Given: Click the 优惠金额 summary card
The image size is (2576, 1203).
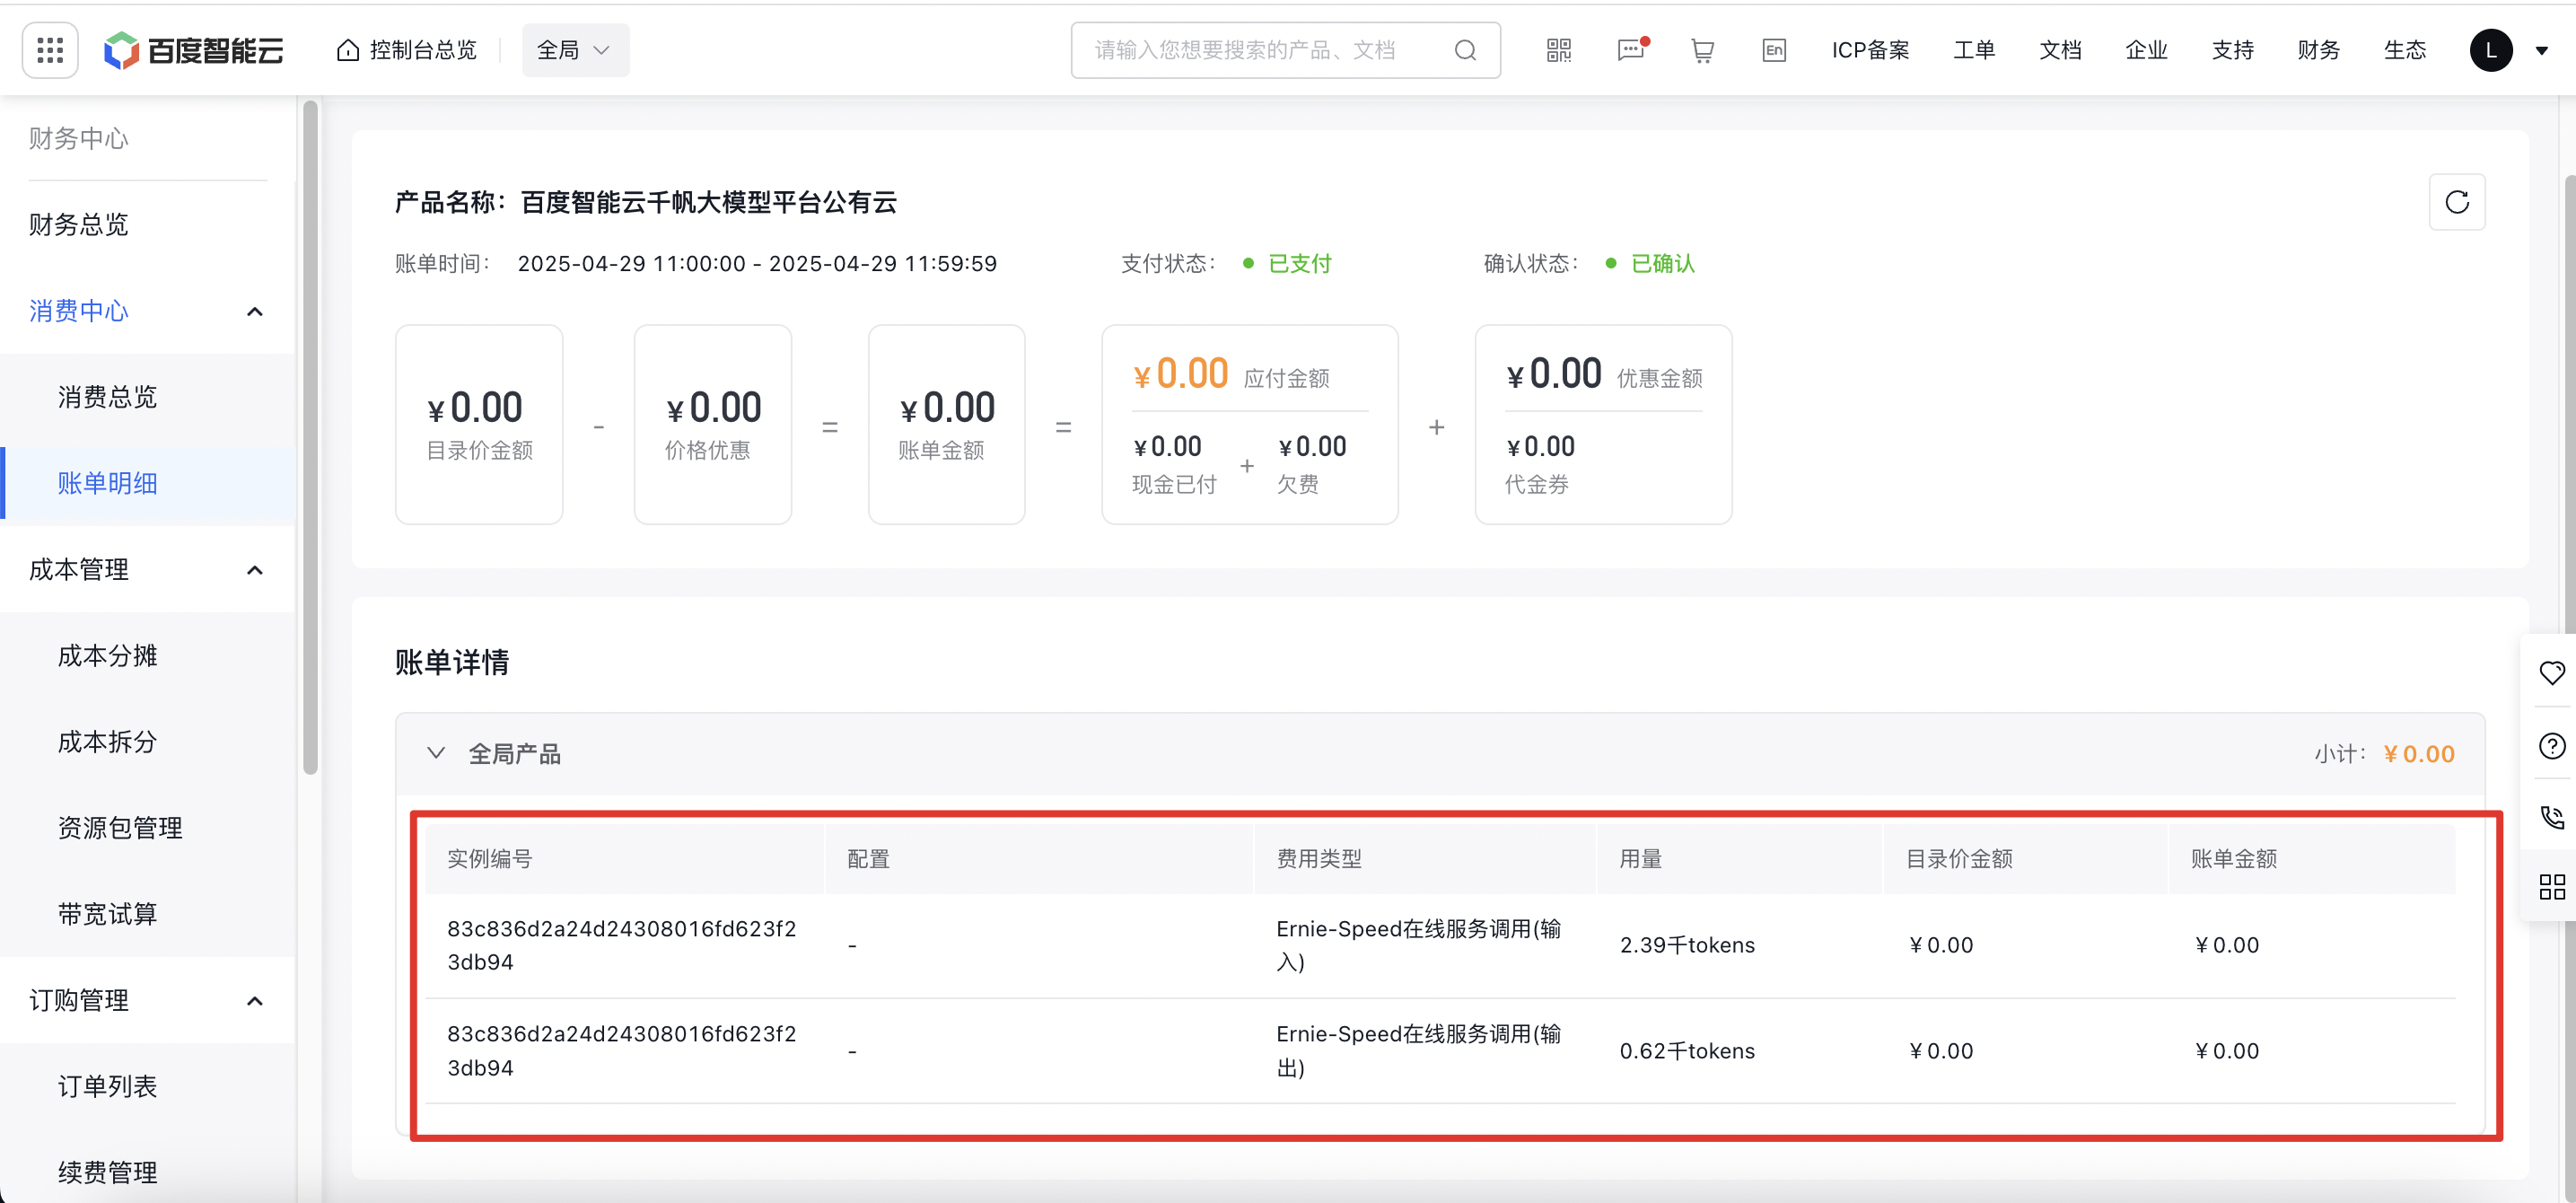Looking at the screenshot, I should 1603,424.
